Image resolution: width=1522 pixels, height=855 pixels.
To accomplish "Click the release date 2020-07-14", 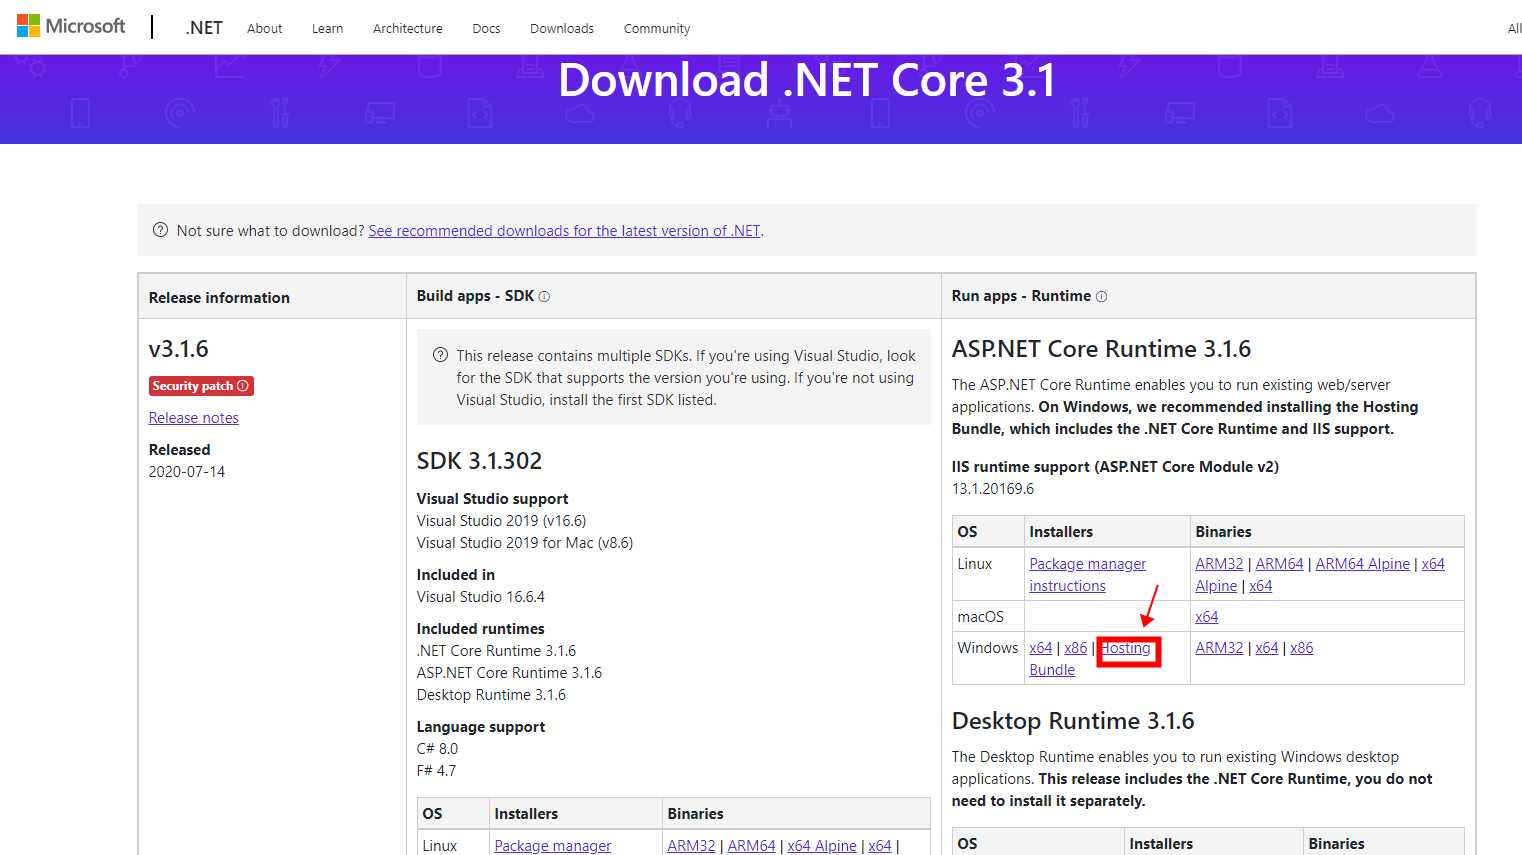I will (x=187, y=472).
